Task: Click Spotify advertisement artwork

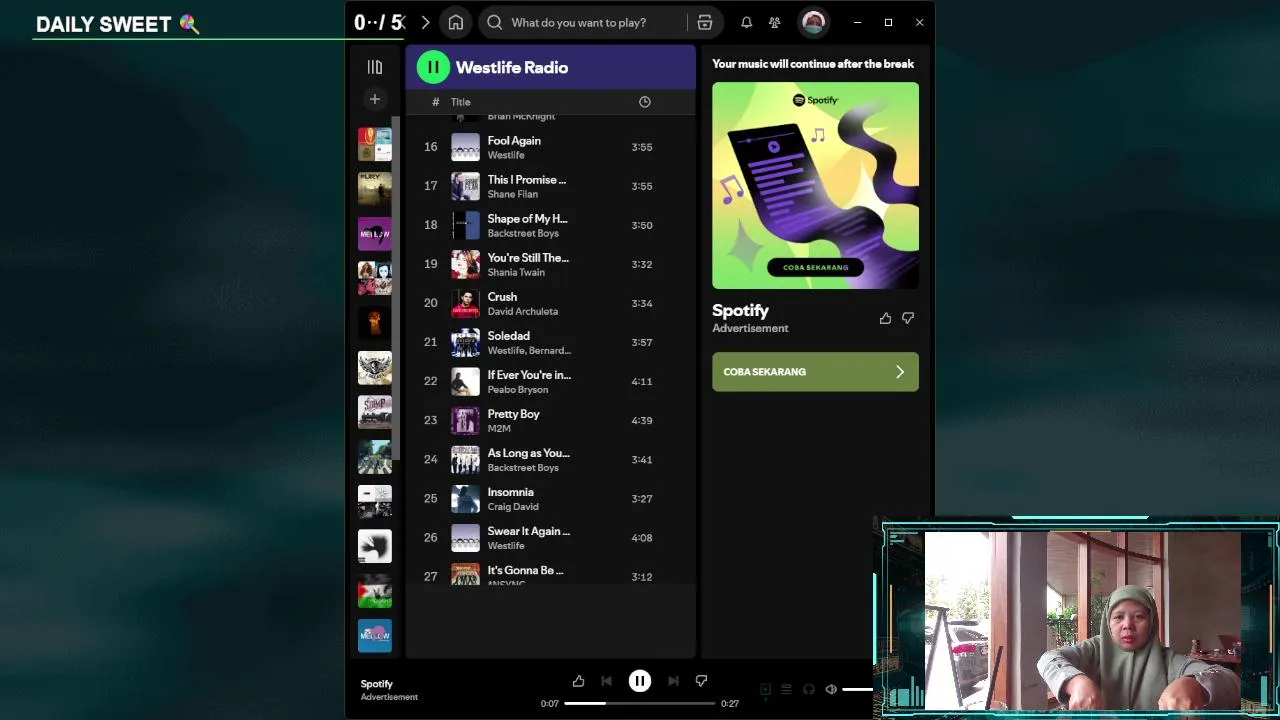Action: [x=815, y=185]
